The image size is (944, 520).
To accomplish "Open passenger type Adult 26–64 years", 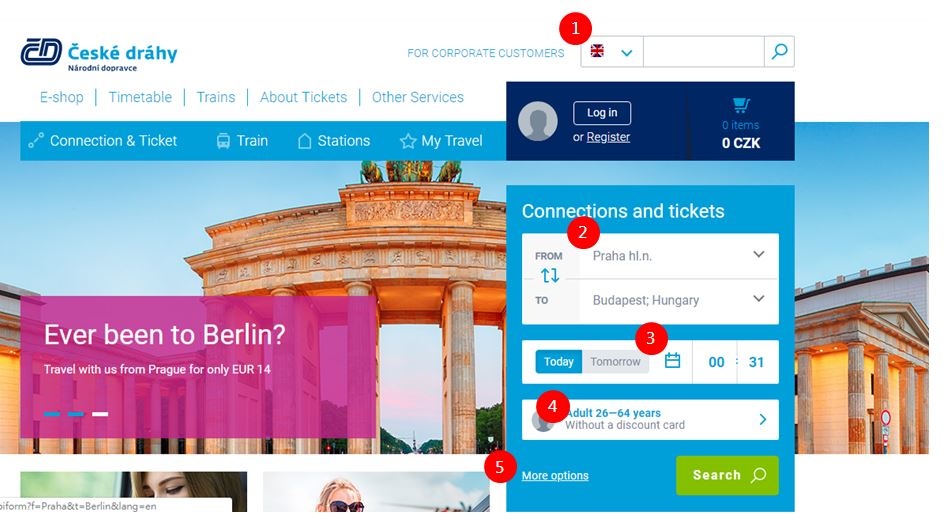I will click(650, 419).
